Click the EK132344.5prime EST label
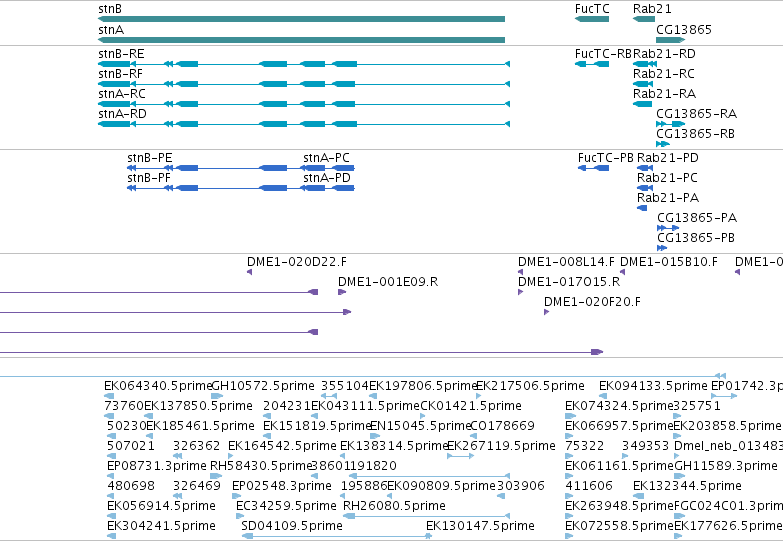 (687, 486)
